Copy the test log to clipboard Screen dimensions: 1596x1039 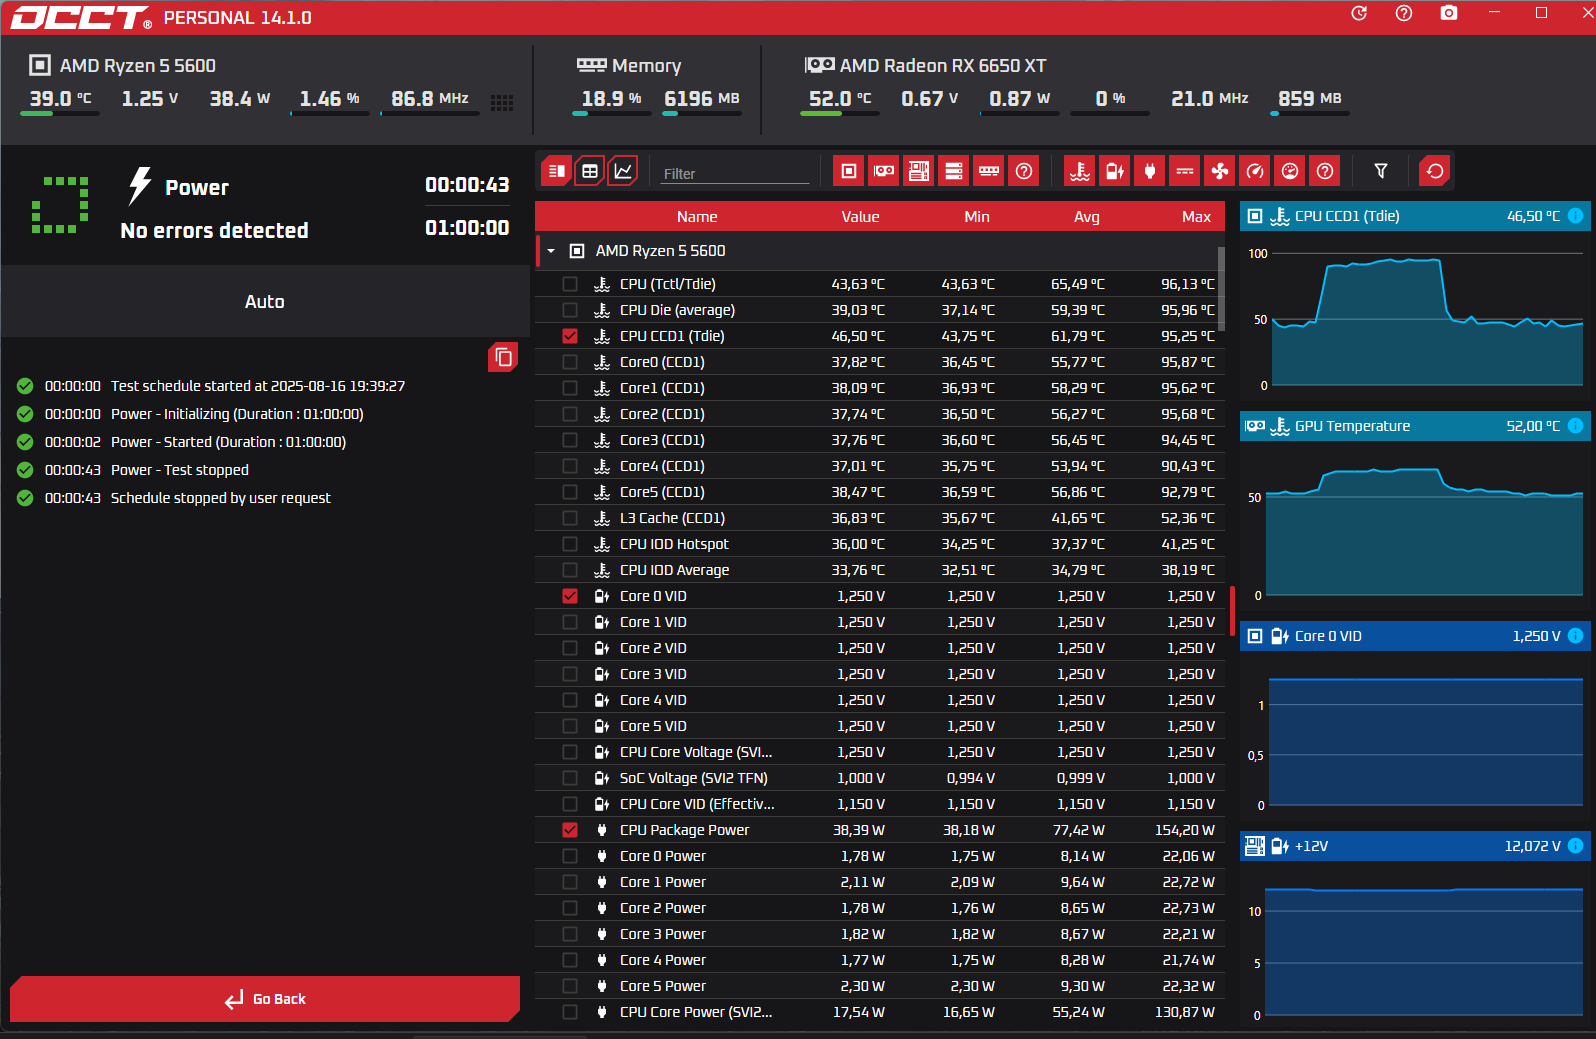click(503, 357)
